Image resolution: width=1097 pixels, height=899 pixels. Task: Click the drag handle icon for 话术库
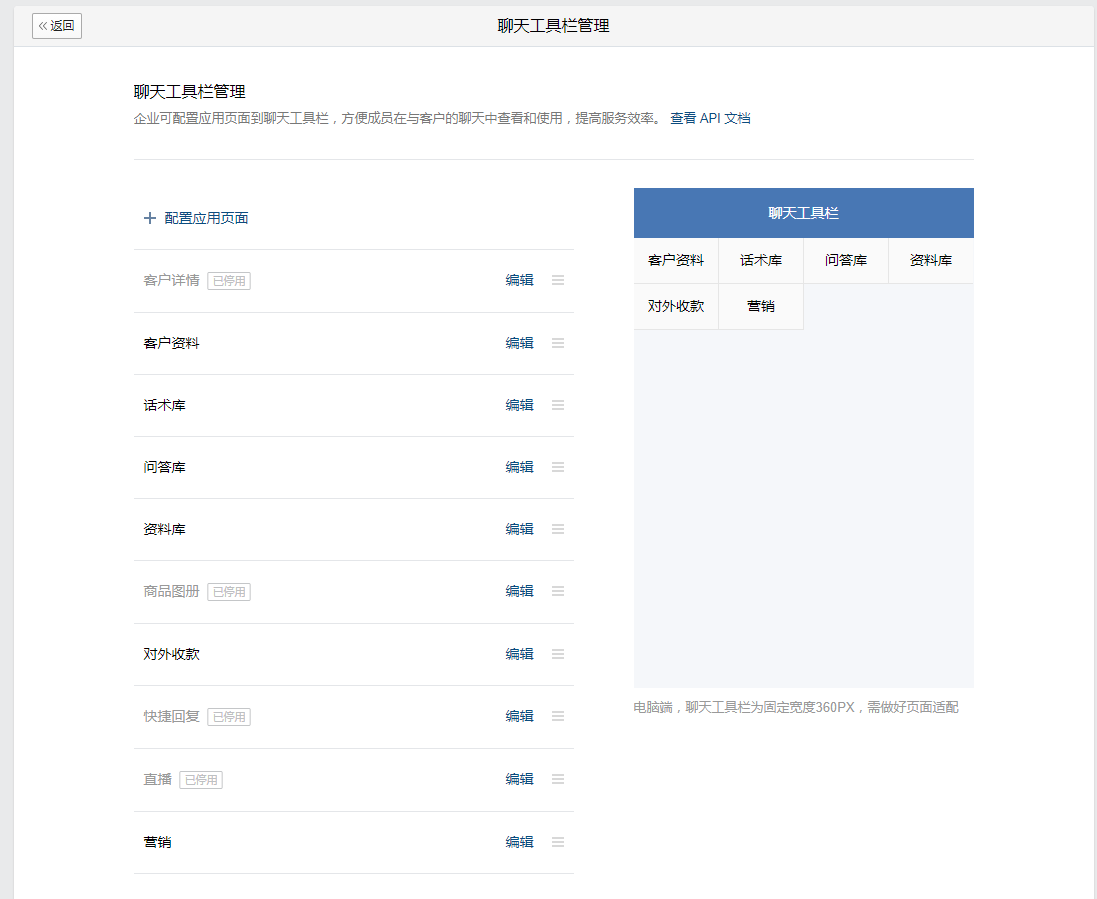[x=558, y=405]
